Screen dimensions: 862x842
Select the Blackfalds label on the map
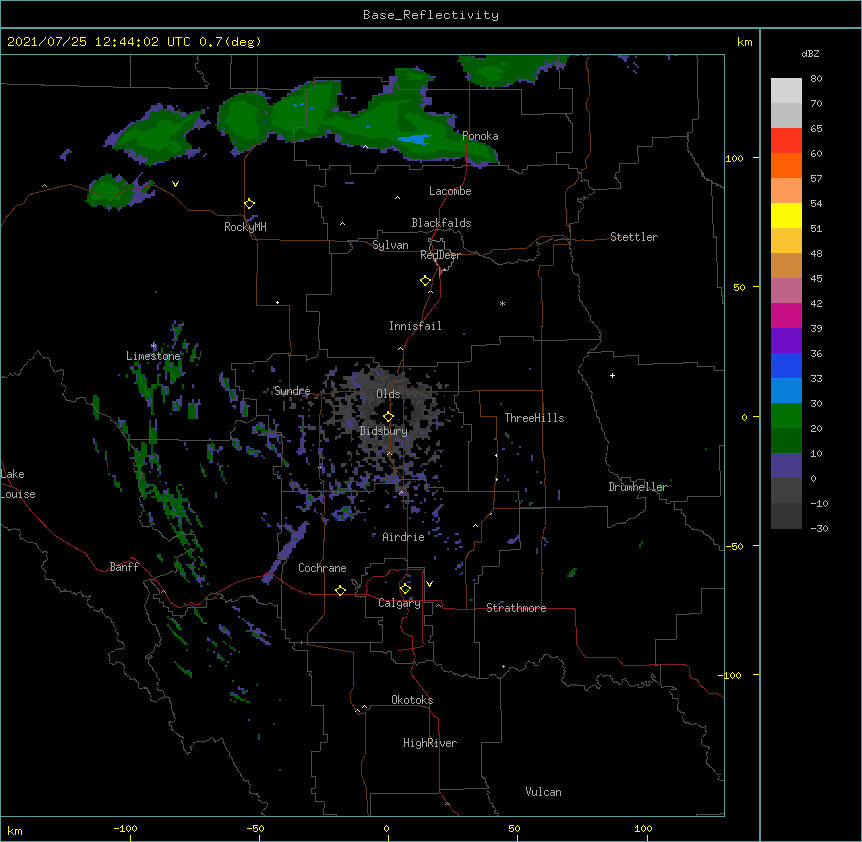[x=441, y=223]
